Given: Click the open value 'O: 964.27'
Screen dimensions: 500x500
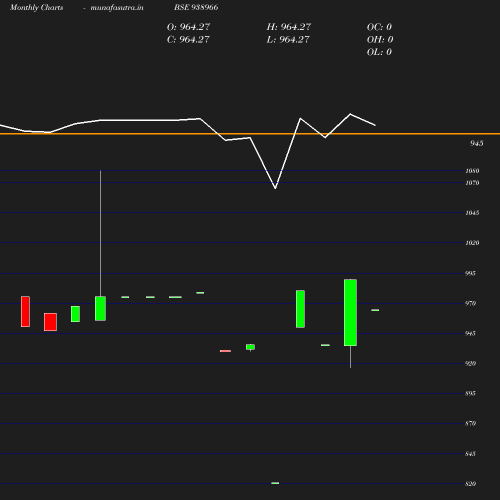Looking at the screenshot, I should point(188,27).
